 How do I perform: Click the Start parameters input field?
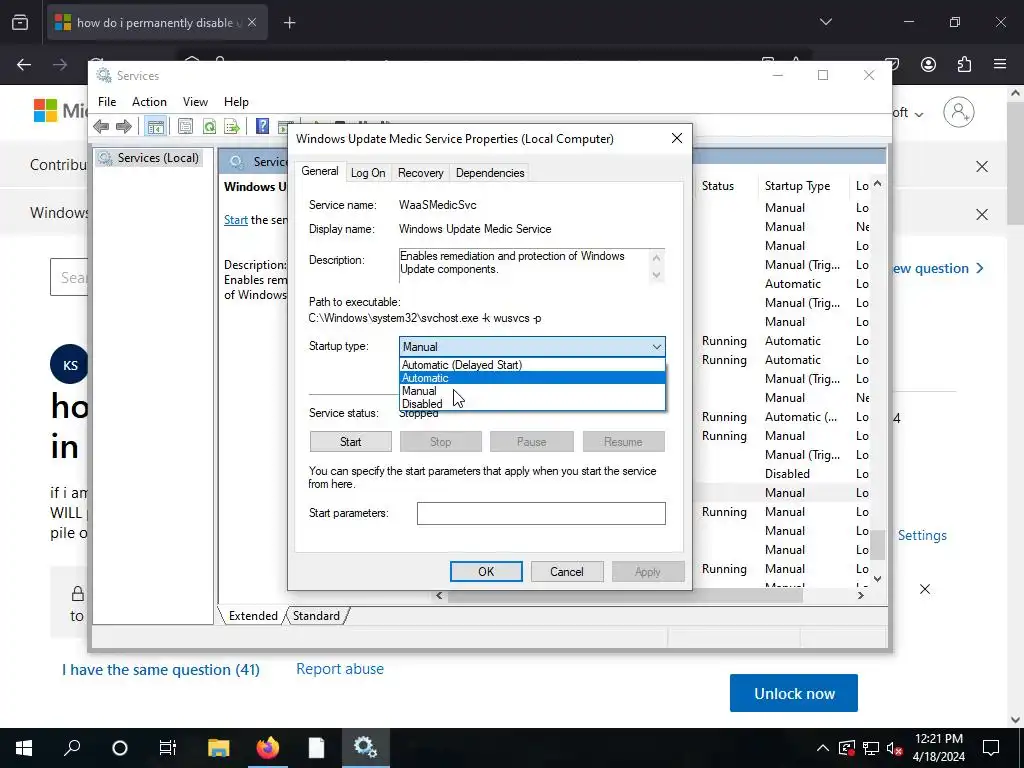click(x=541, y=513)
